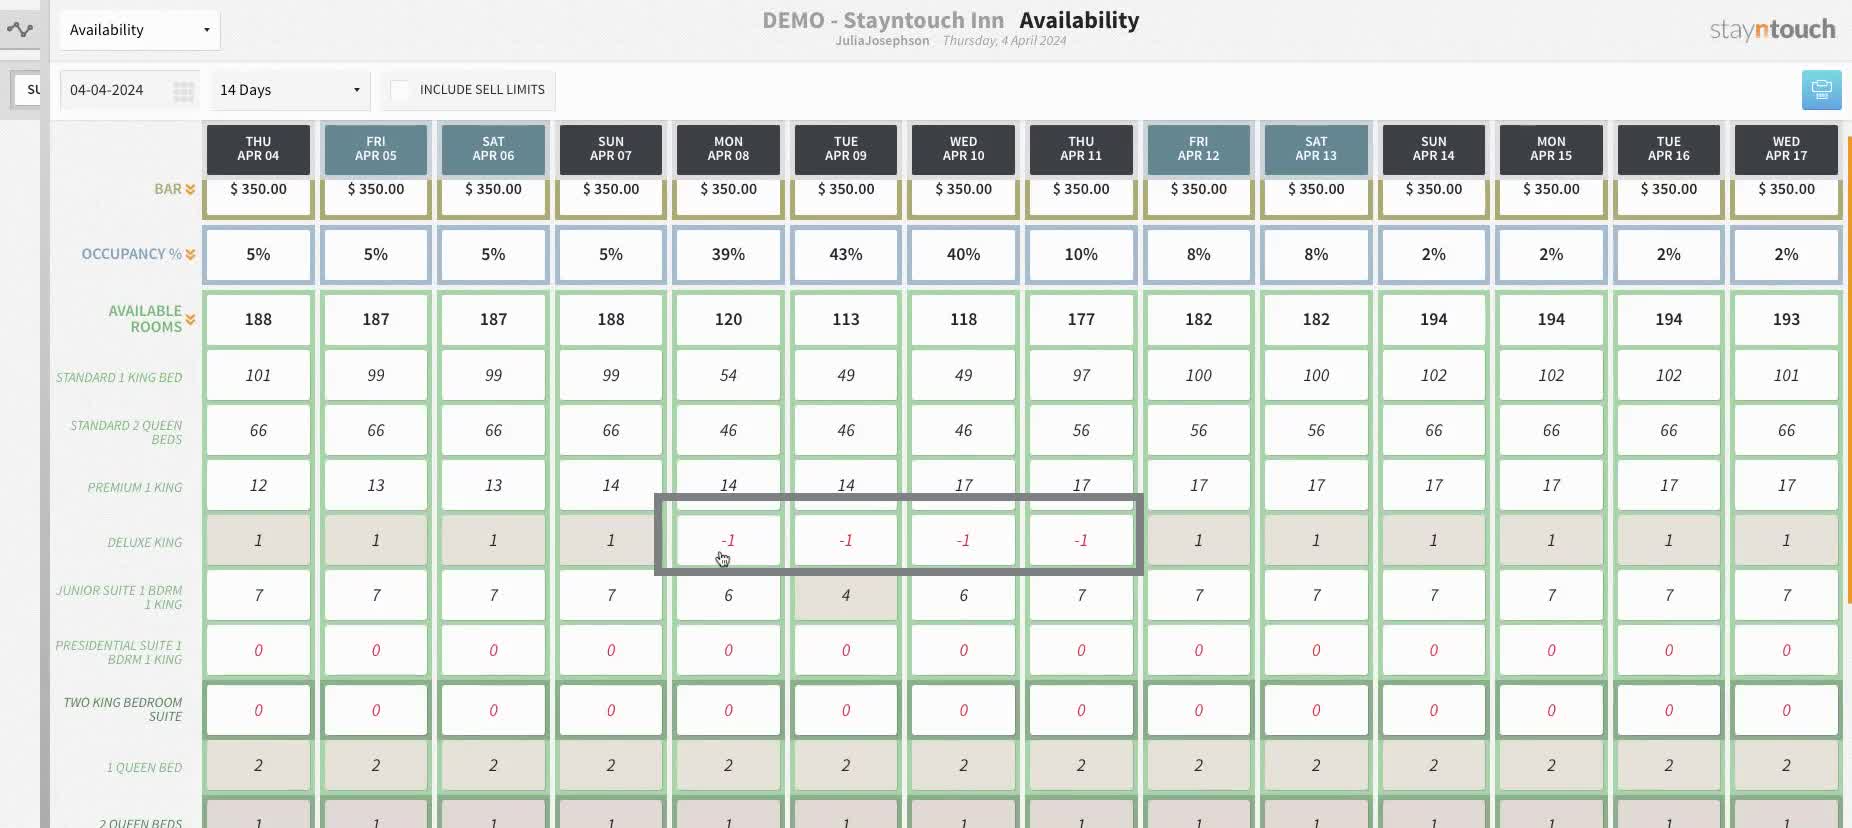Viewport: 1852px width, 828px height.
Task: Enable Include Sell Limits checkbox
Action: [x=399, y=90]
